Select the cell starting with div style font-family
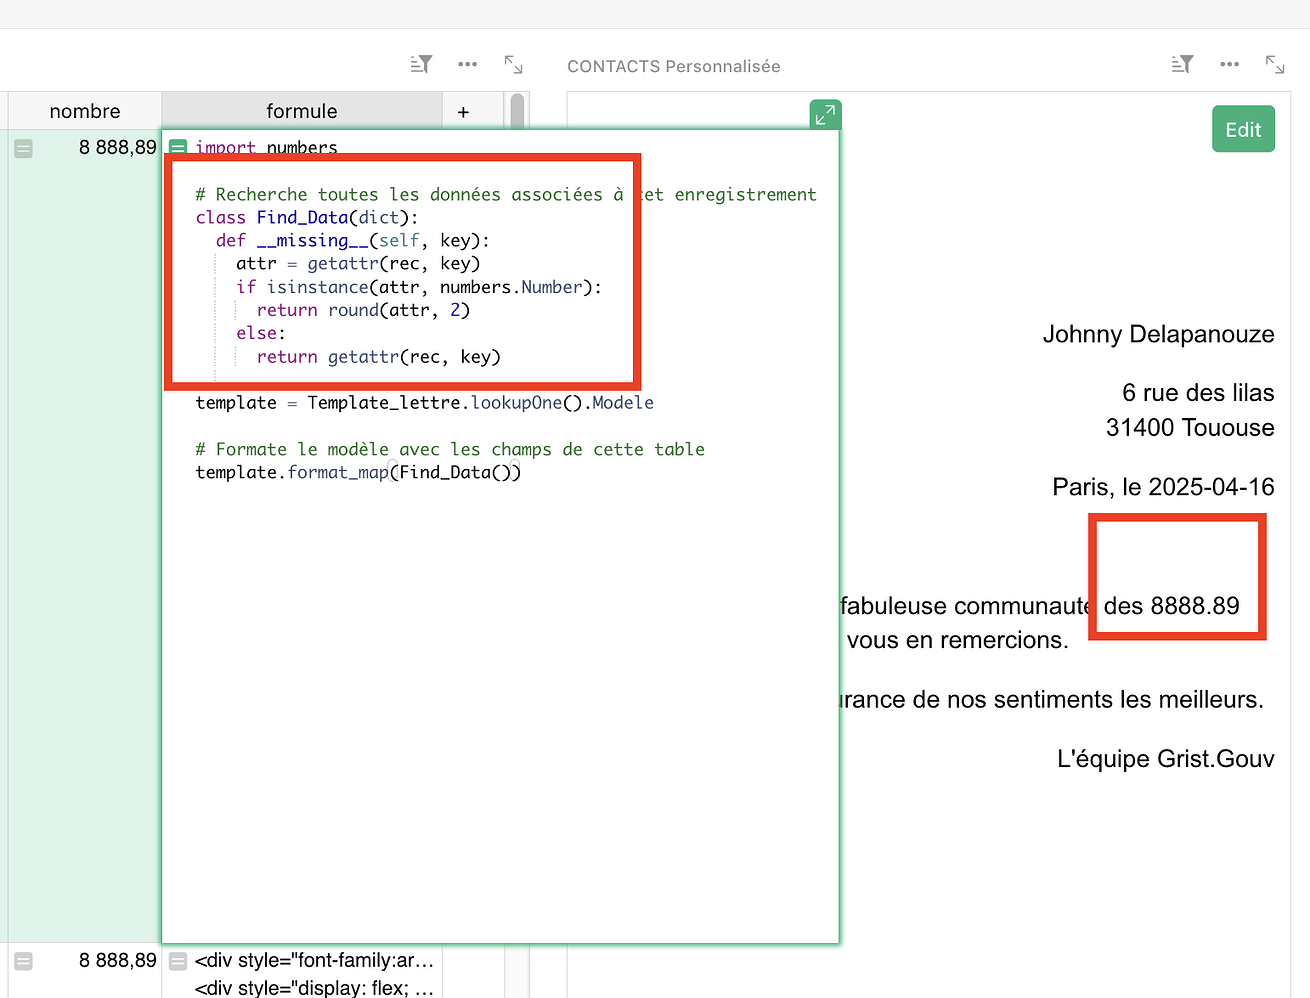Image resolution: width=1310 pixels, height=998 pixels. 314,961
